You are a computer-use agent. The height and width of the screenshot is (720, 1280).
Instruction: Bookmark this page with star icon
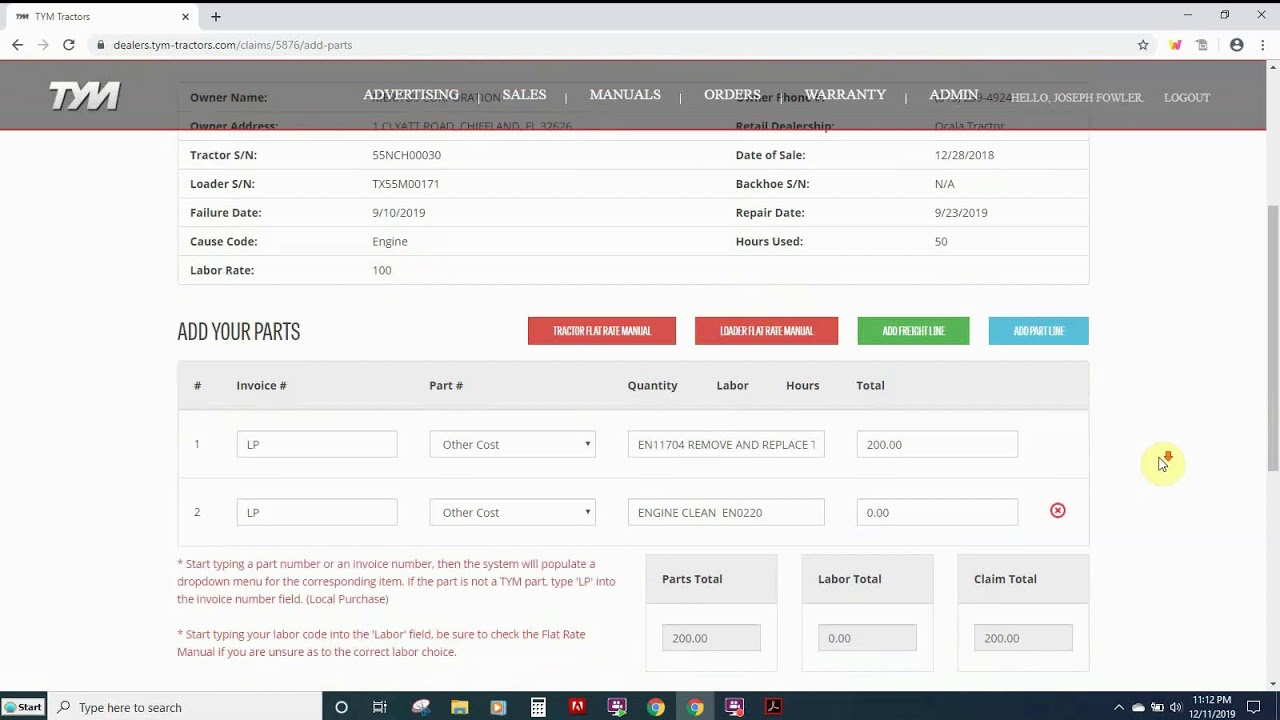(x=1143, y=45)
